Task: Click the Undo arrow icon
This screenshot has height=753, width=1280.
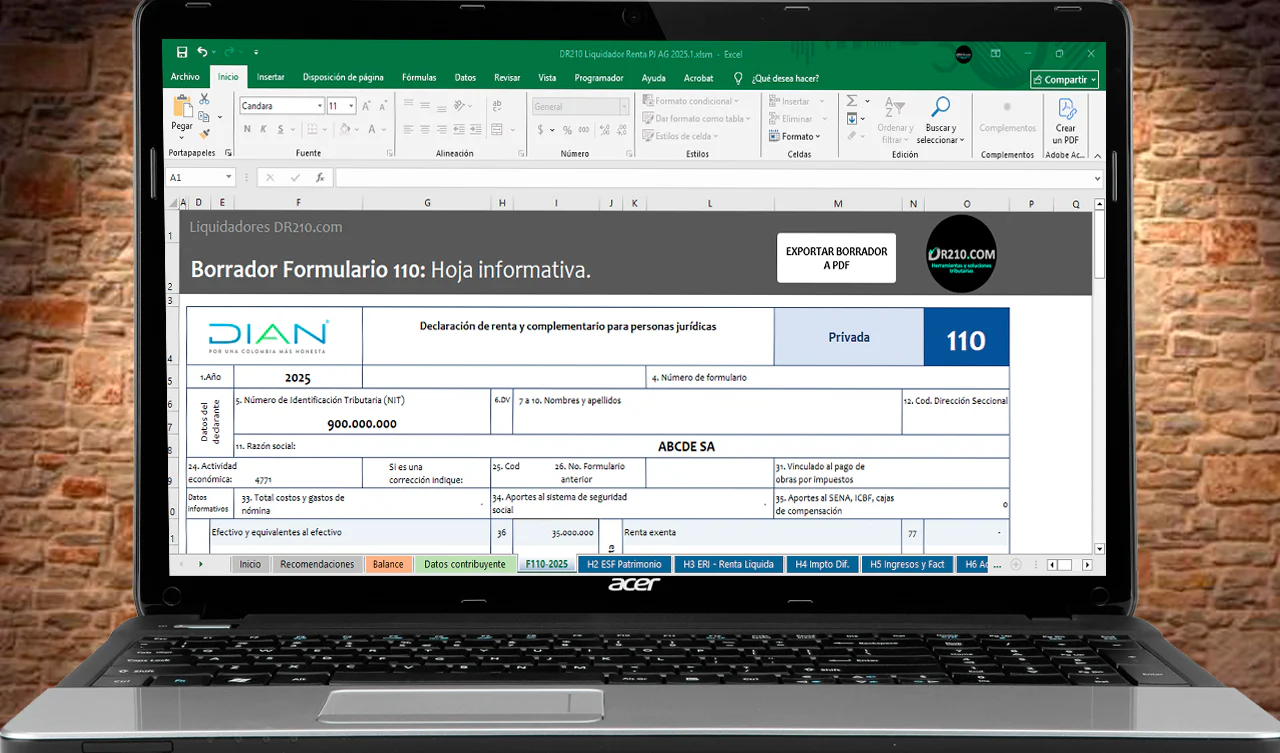Action: coord(202,52)
